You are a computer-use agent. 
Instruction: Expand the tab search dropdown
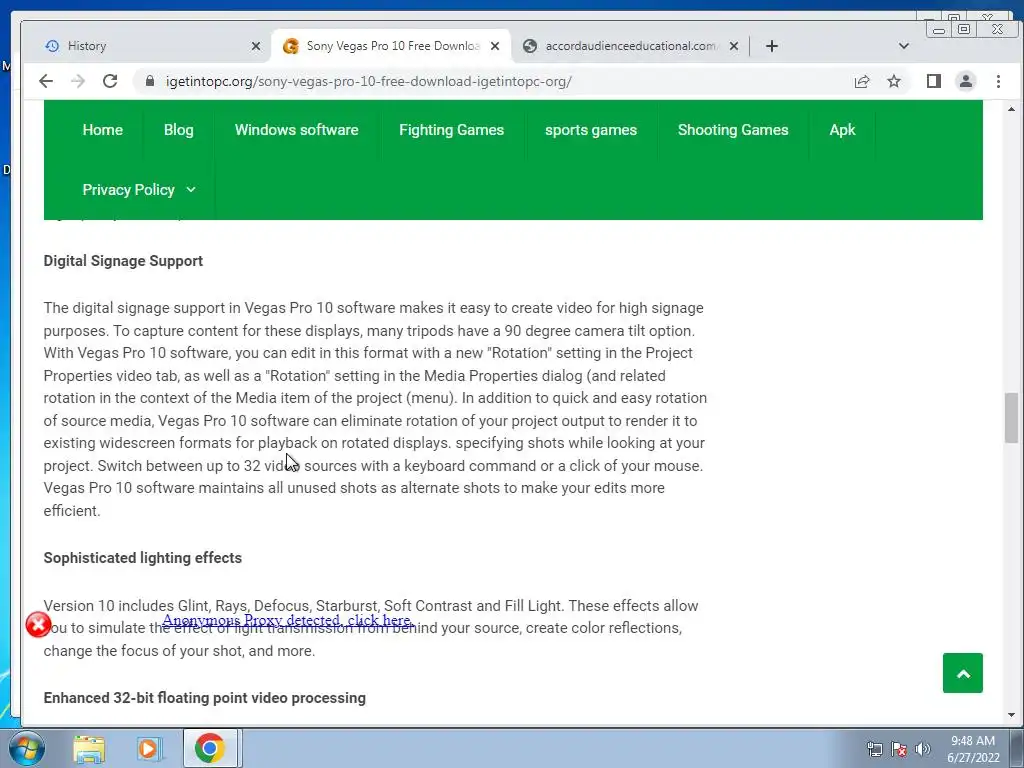(x=903, y=46)
